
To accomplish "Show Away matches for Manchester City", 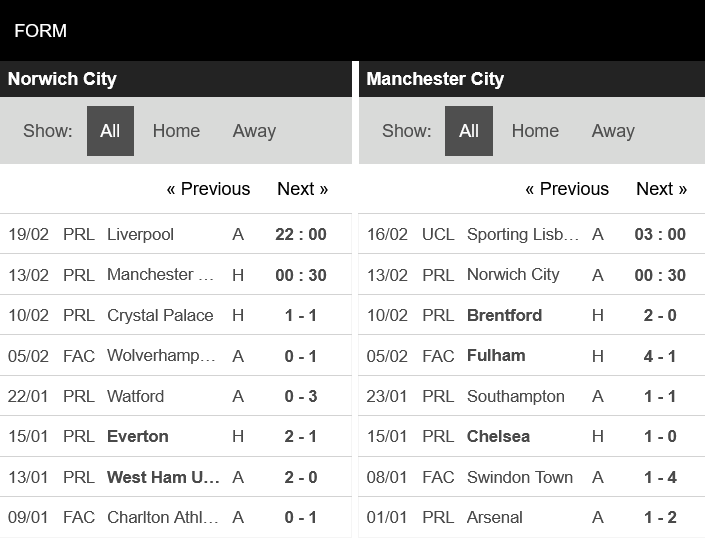I will (613, 131).
